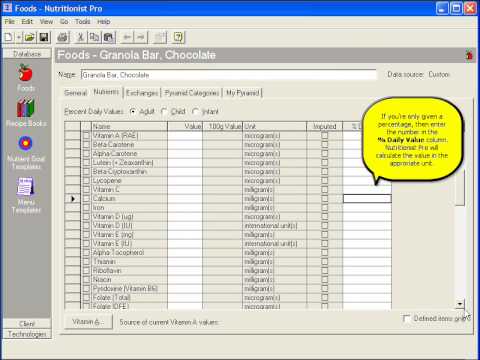Viewport: 480px width, 360px height.
Task: Open the dropdown arrow beside New icon
Action: pos(19,37)
